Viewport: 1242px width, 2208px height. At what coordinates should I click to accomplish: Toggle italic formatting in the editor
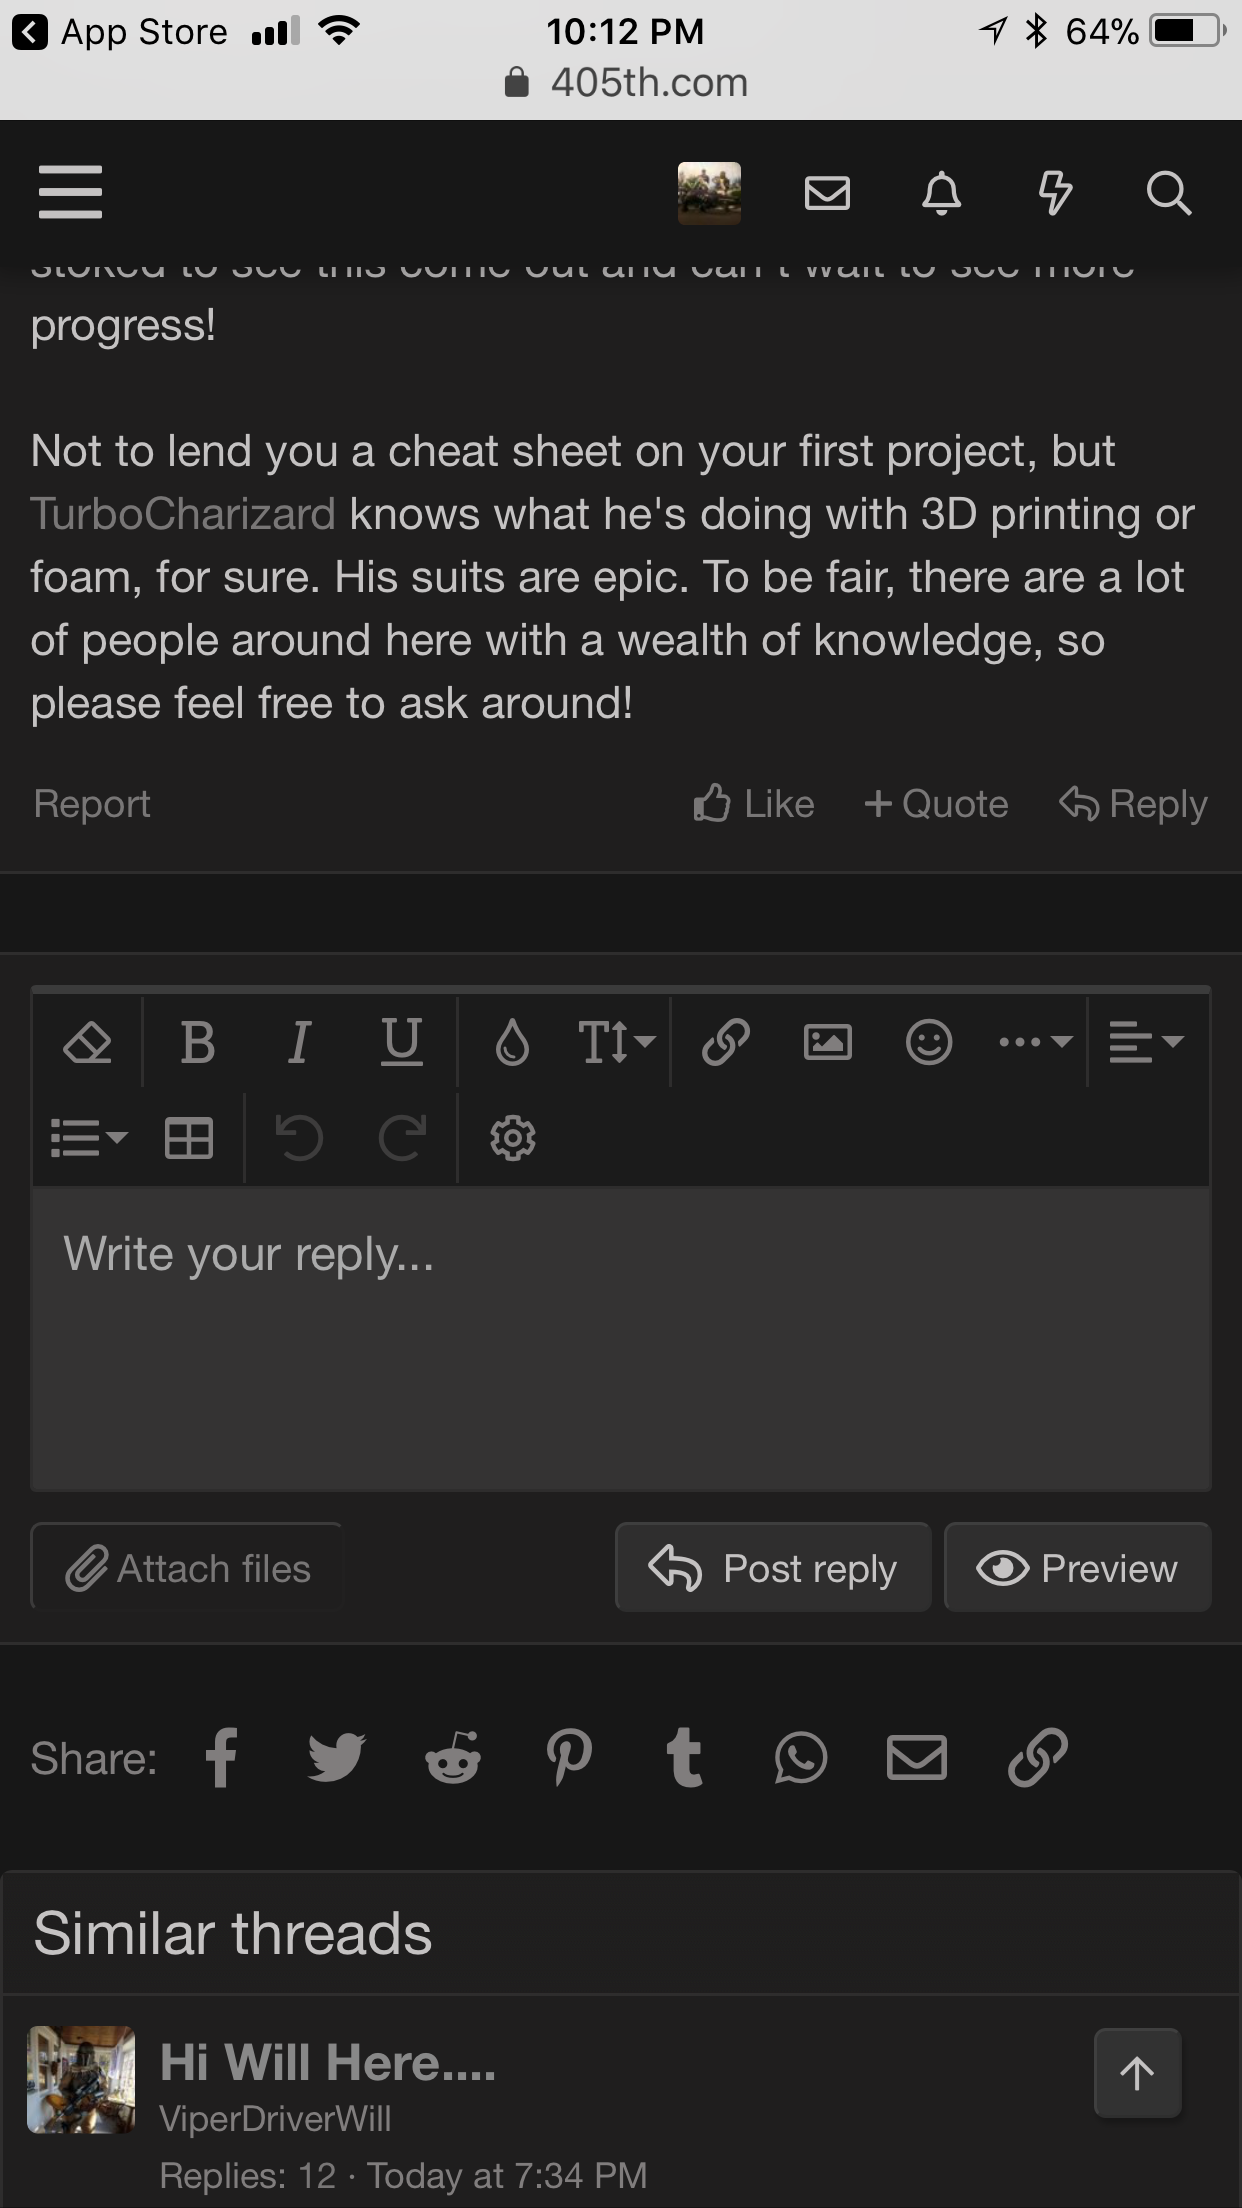tap(298, 1042)
